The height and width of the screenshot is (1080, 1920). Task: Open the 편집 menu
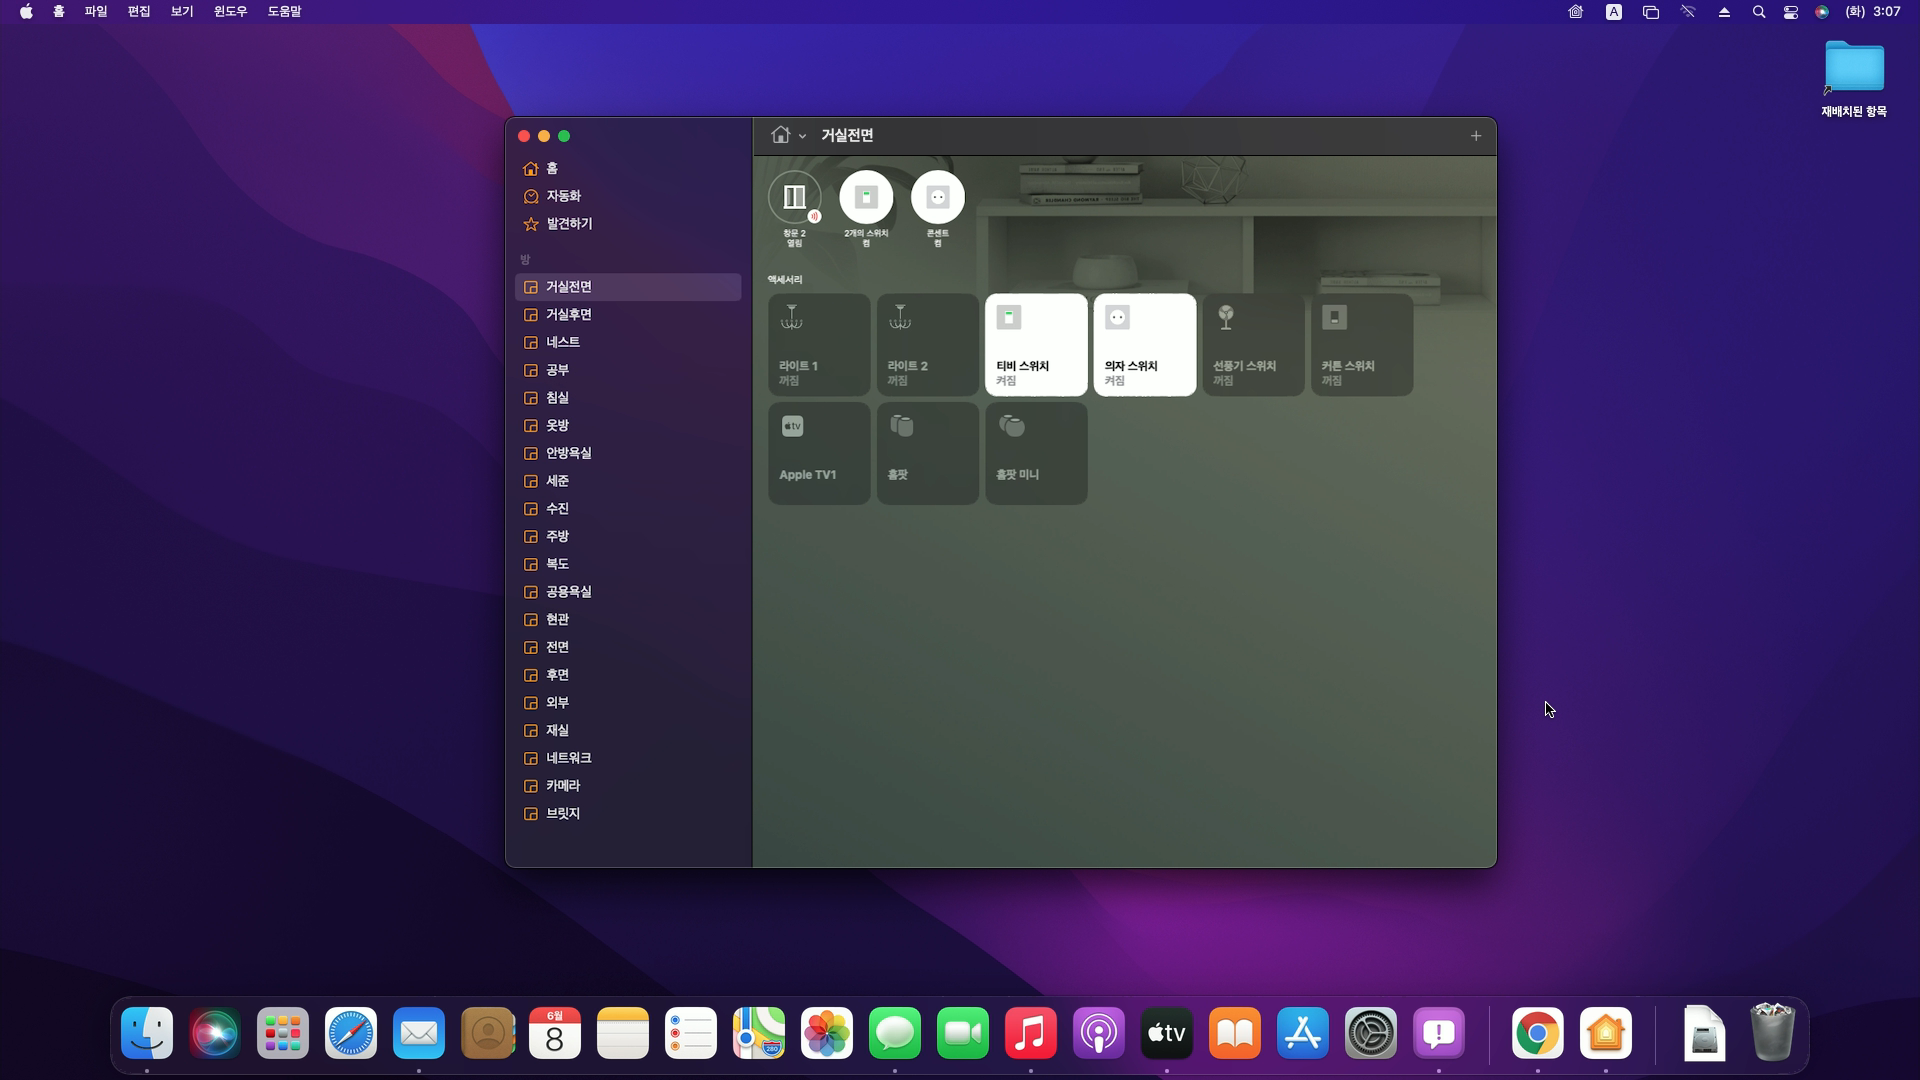[x=138, y=12]
